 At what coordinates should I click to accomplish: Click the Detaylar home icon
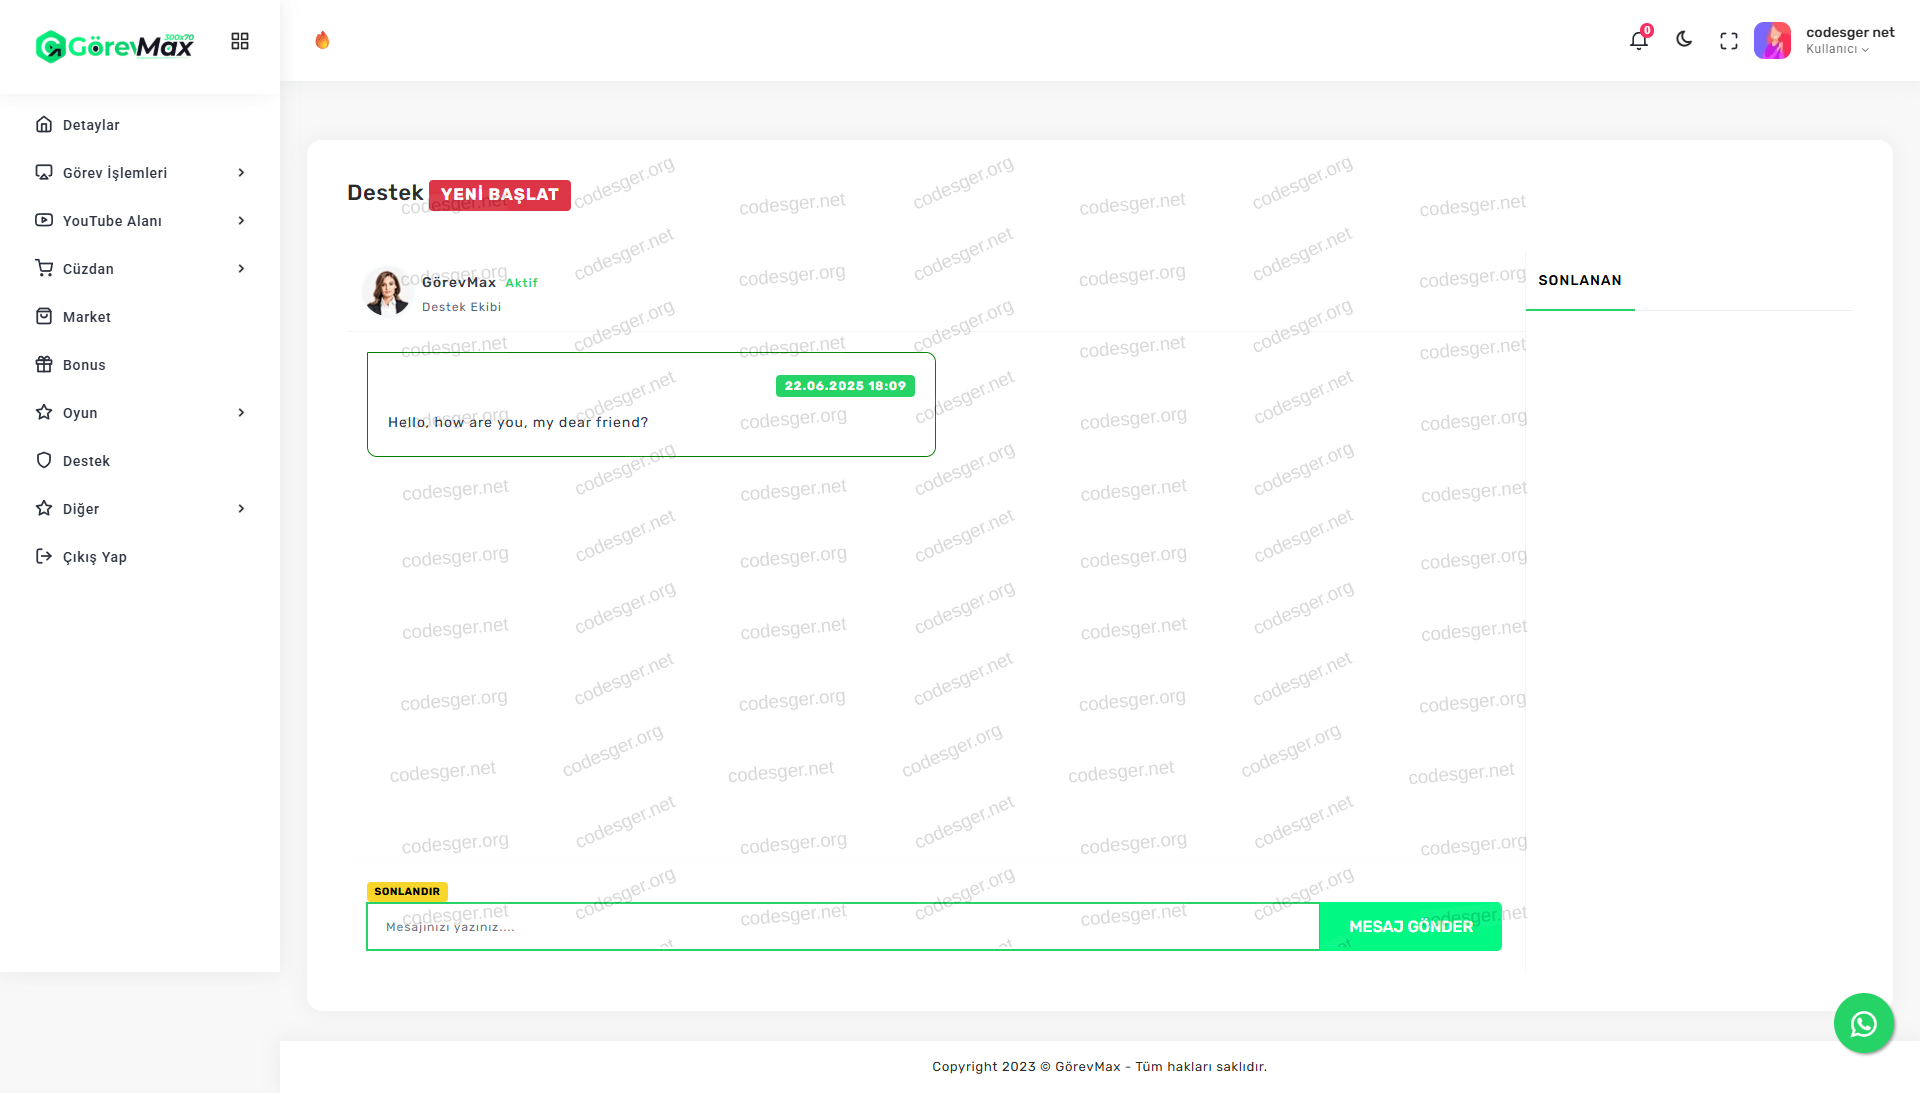point(44,125)
